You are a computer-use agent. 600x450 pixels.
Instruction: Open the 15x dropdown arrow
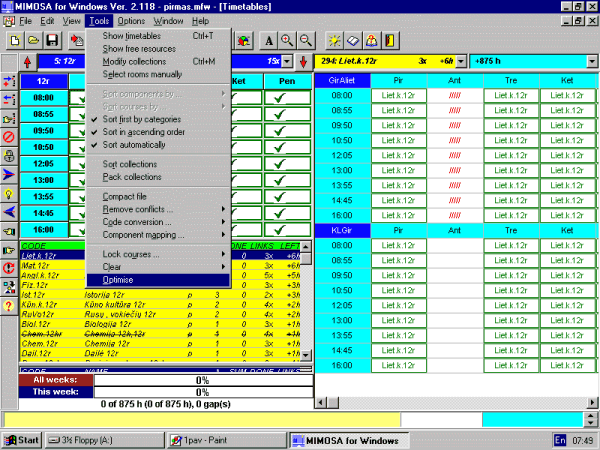pos(286,61)
